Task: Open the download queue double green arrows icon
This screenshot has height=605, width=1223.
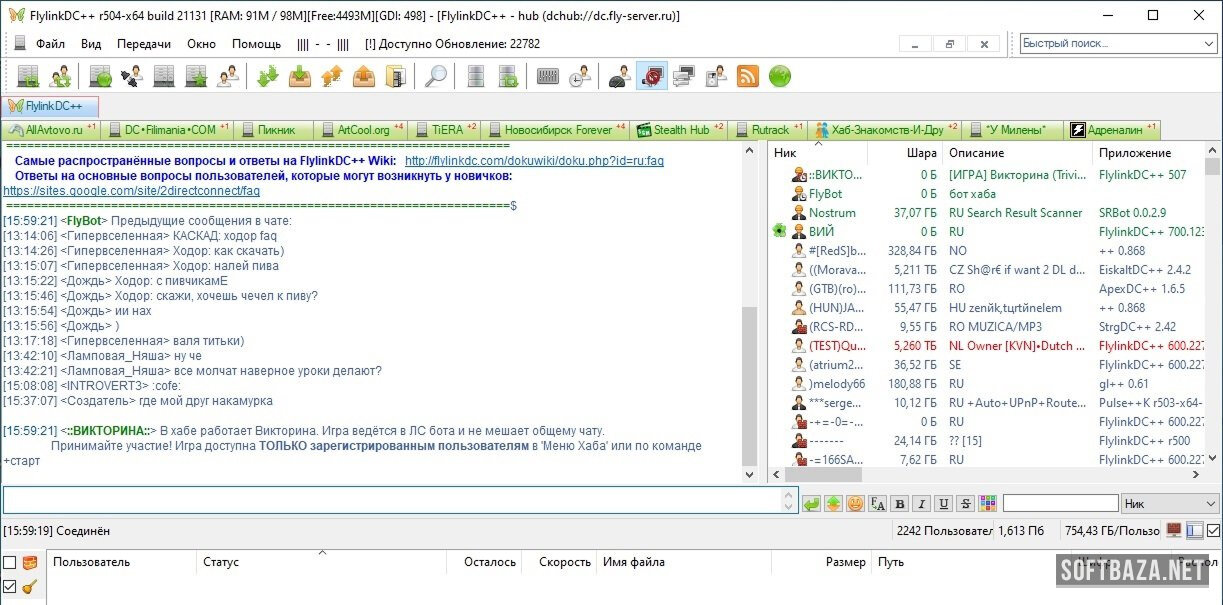Action: point(268,76)
